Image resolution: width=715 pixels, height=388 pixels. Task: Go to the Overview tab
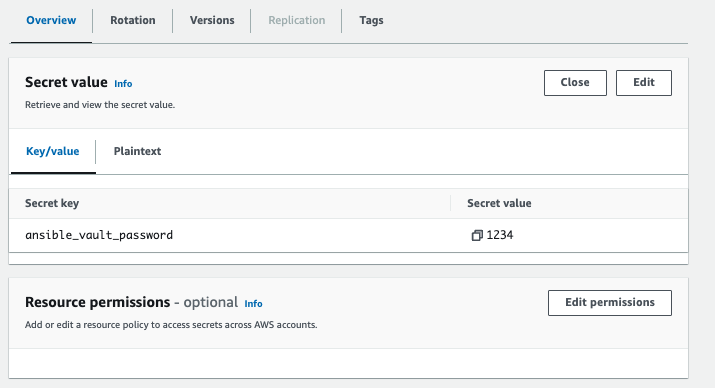51,21
